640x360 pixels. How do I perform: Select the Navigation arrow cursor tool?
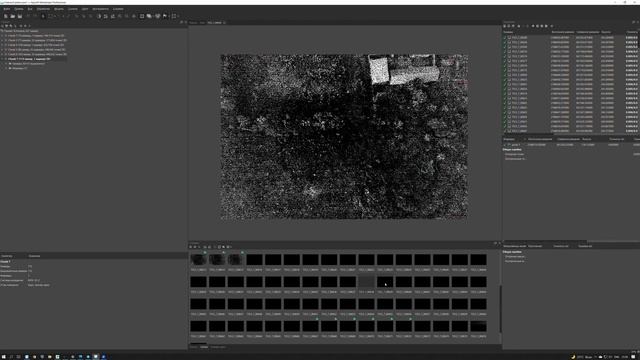[43, 16]
